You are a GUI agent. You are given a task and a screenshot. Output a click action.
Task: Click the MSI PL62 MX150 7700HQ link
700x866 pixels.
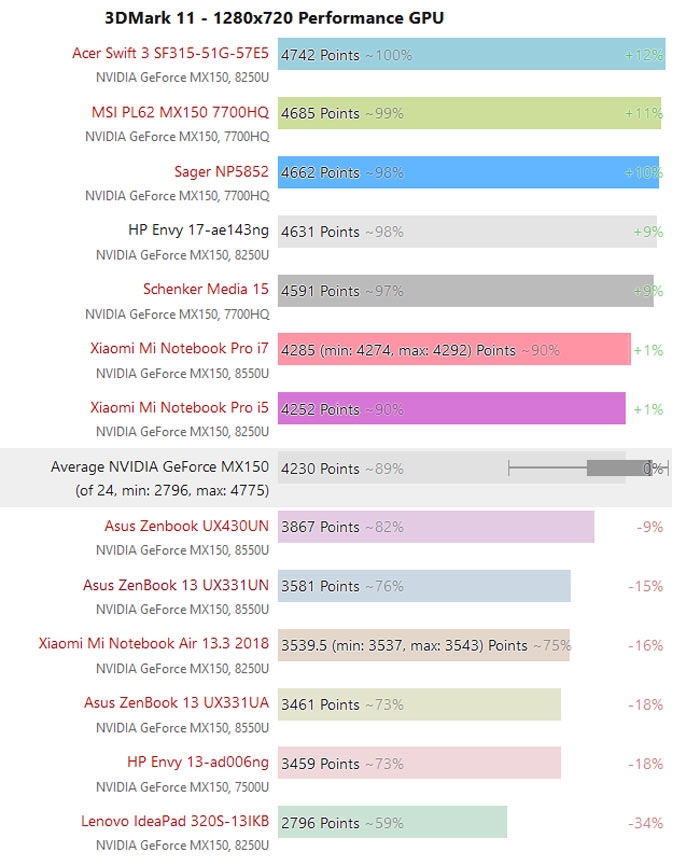(176, 113)
